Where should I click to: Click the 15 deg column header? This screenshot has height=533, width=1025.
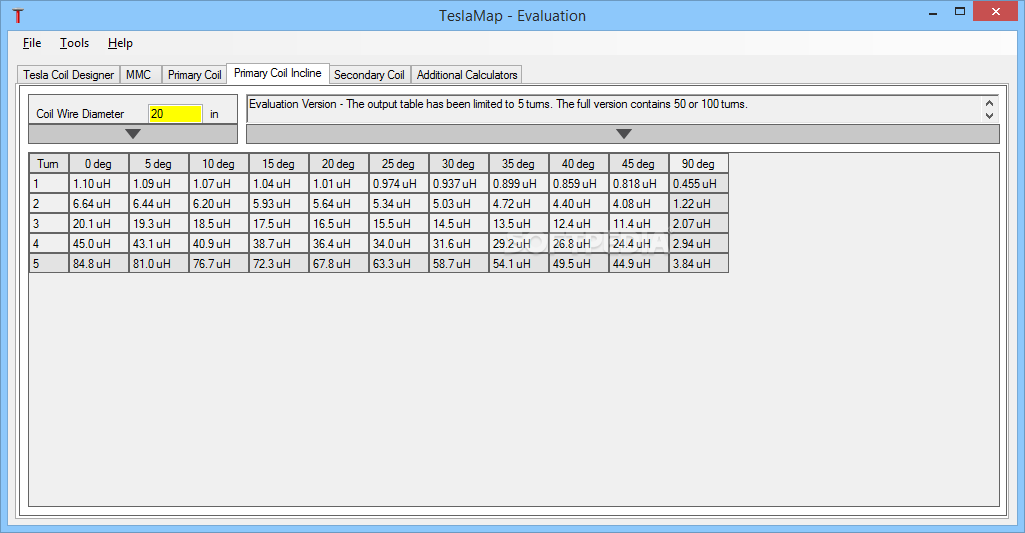(x=278, y=163)
